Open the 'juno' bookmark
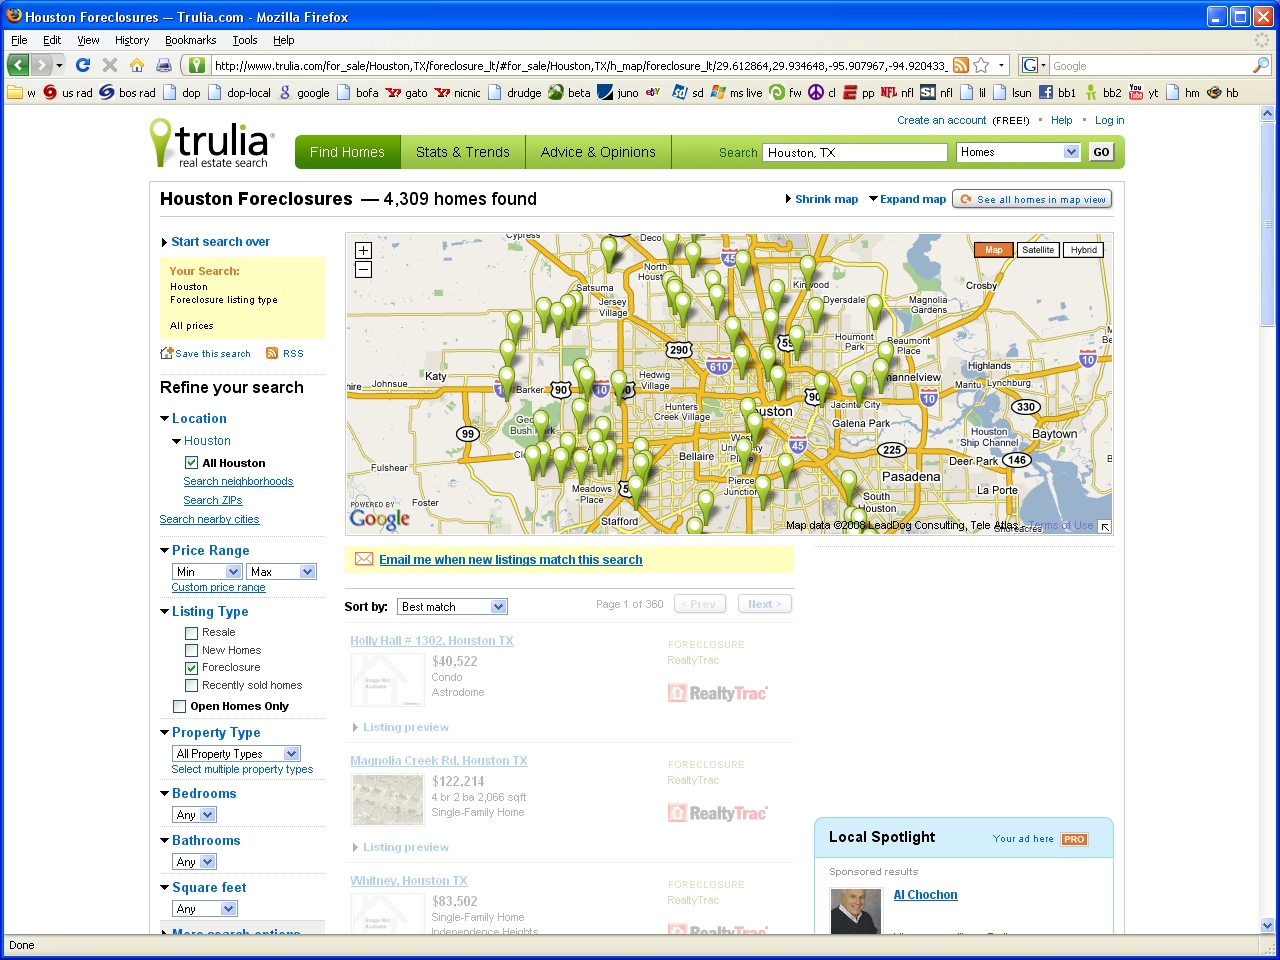This screenshot has height=960, width=1280. click(x=618, y=92)
